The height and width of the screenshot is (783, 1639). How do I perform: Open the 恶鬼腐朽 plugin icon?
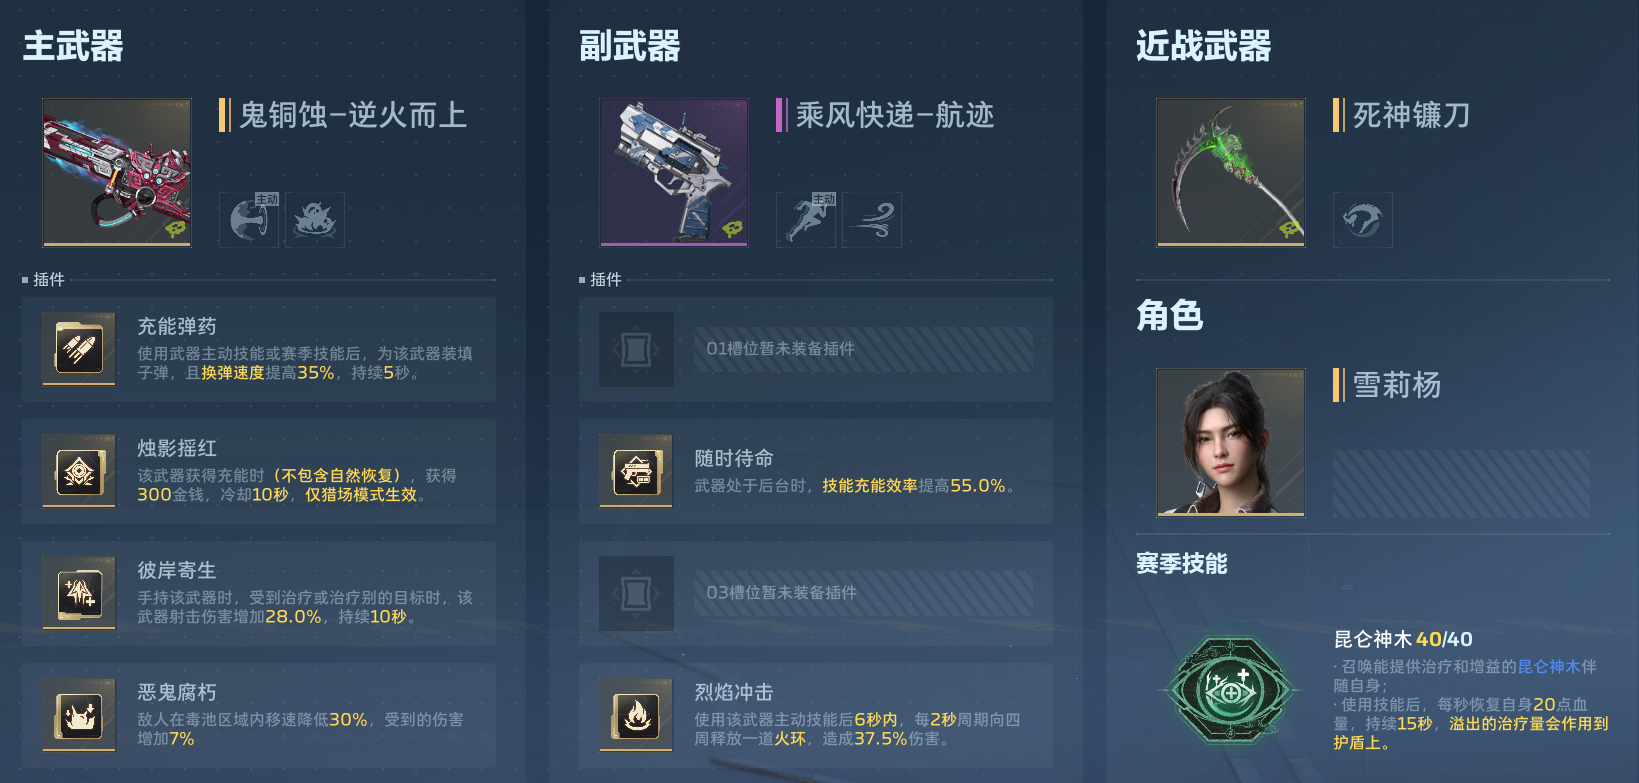(x=79, y=715)
